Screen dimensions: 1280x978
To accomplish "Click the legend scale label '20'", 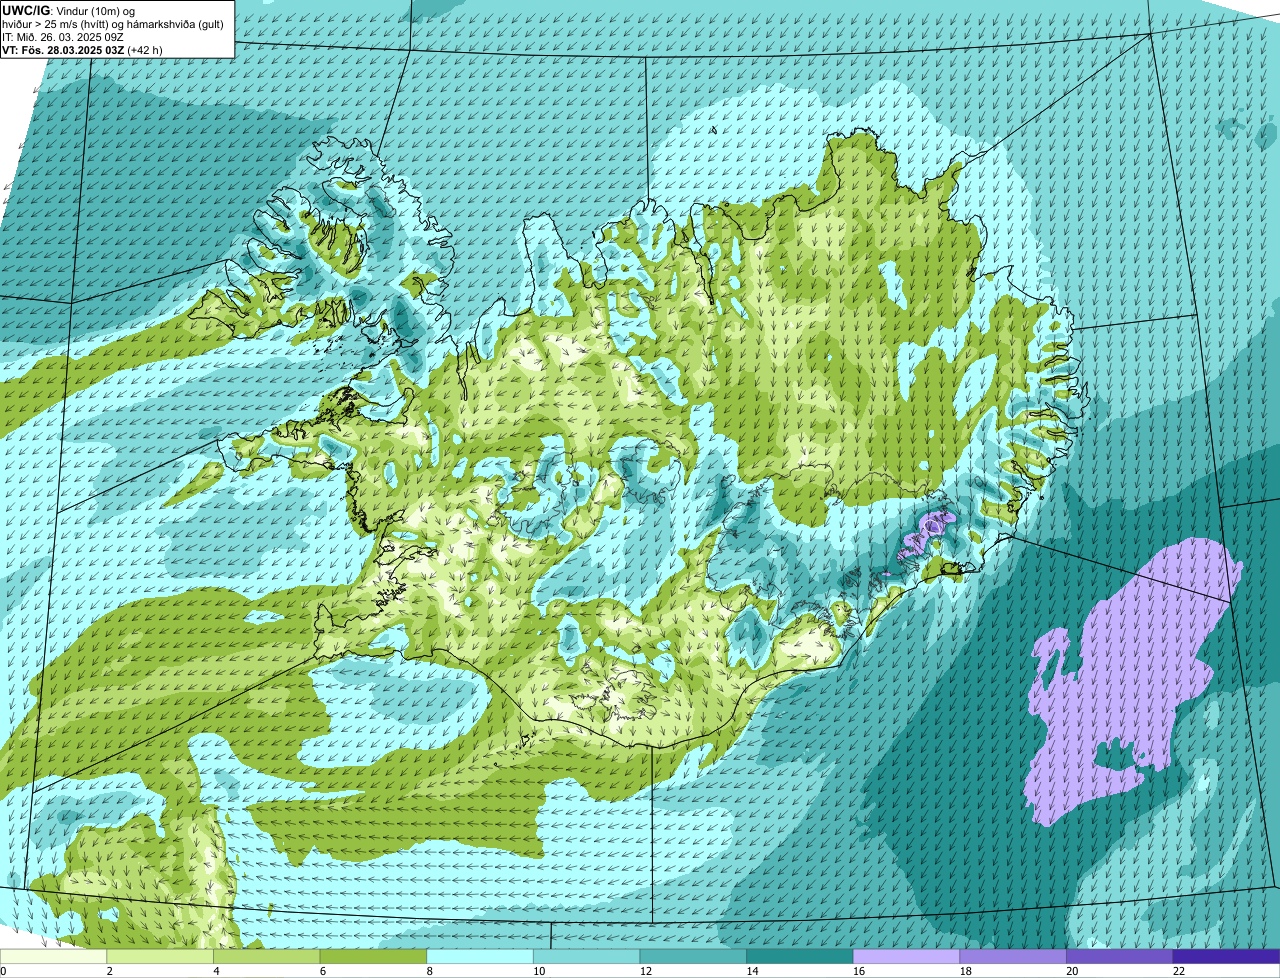I will pyautogui.click(x=1072, y=971).
